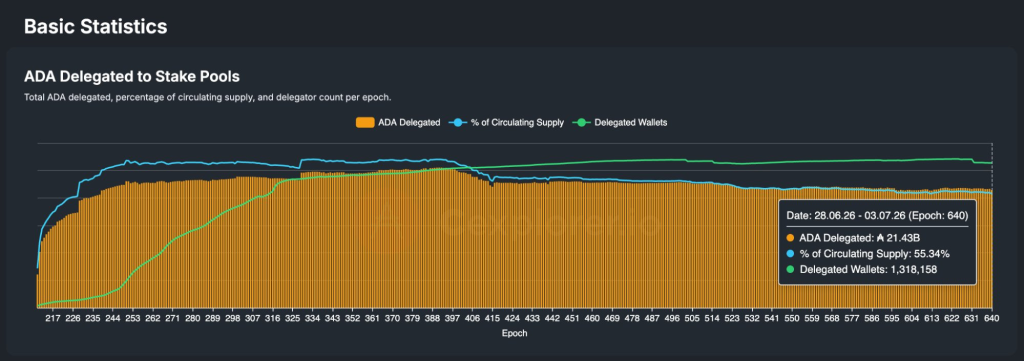Click epoch 406 axis label
The width and height of the screenshot is (1024, 361).
pyautogui.click(x=472, y=319)
